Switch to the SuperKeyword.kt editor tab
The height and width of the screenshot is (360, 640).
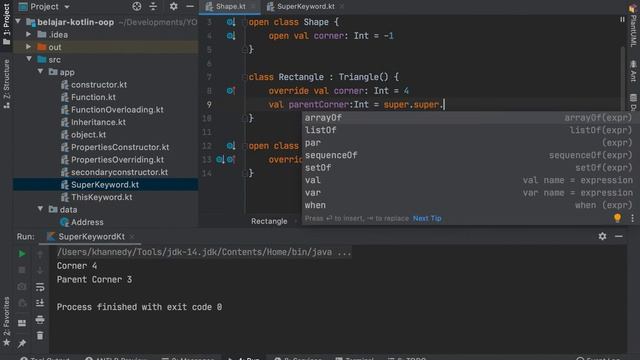click(x=305, y=7)
